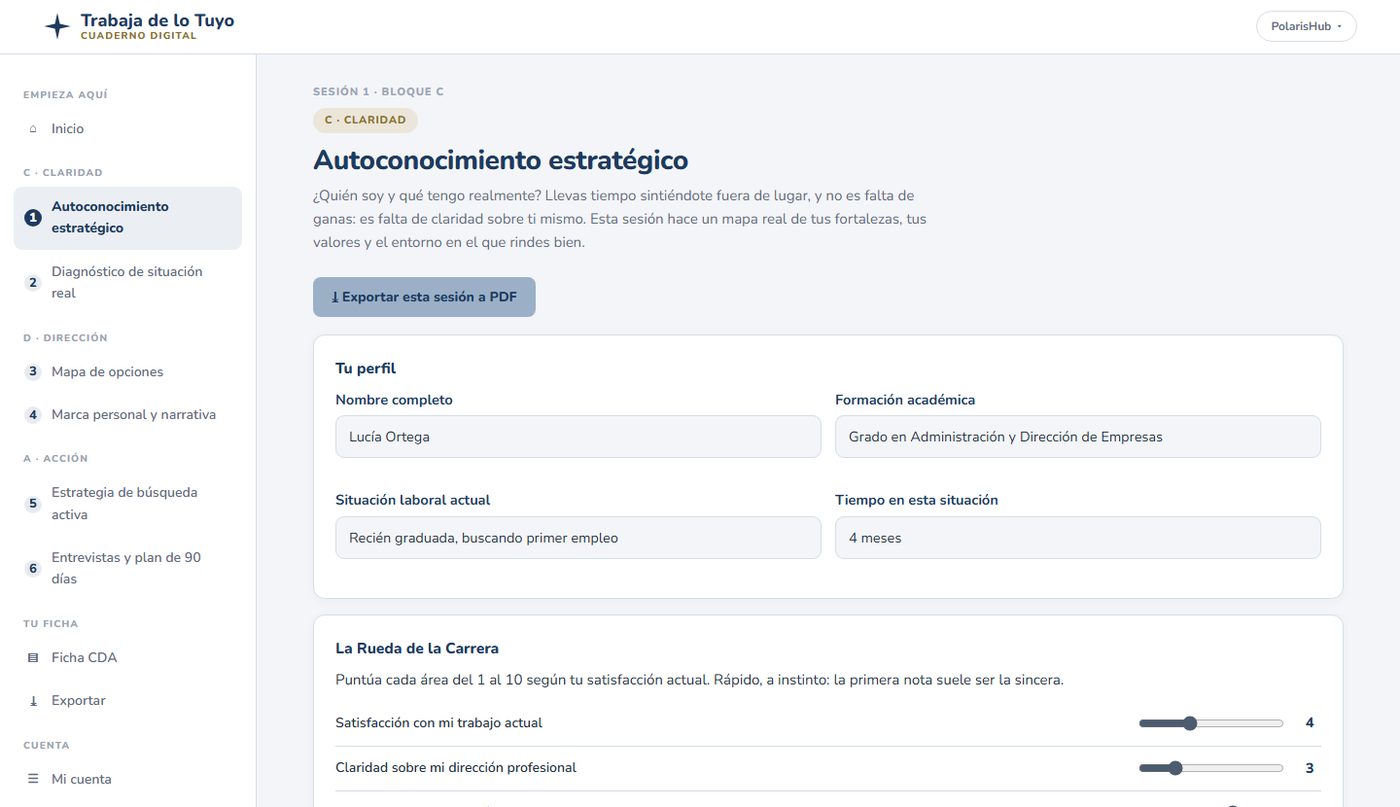Click the D · DIRECCIÓN section label

tap(65, 338)
